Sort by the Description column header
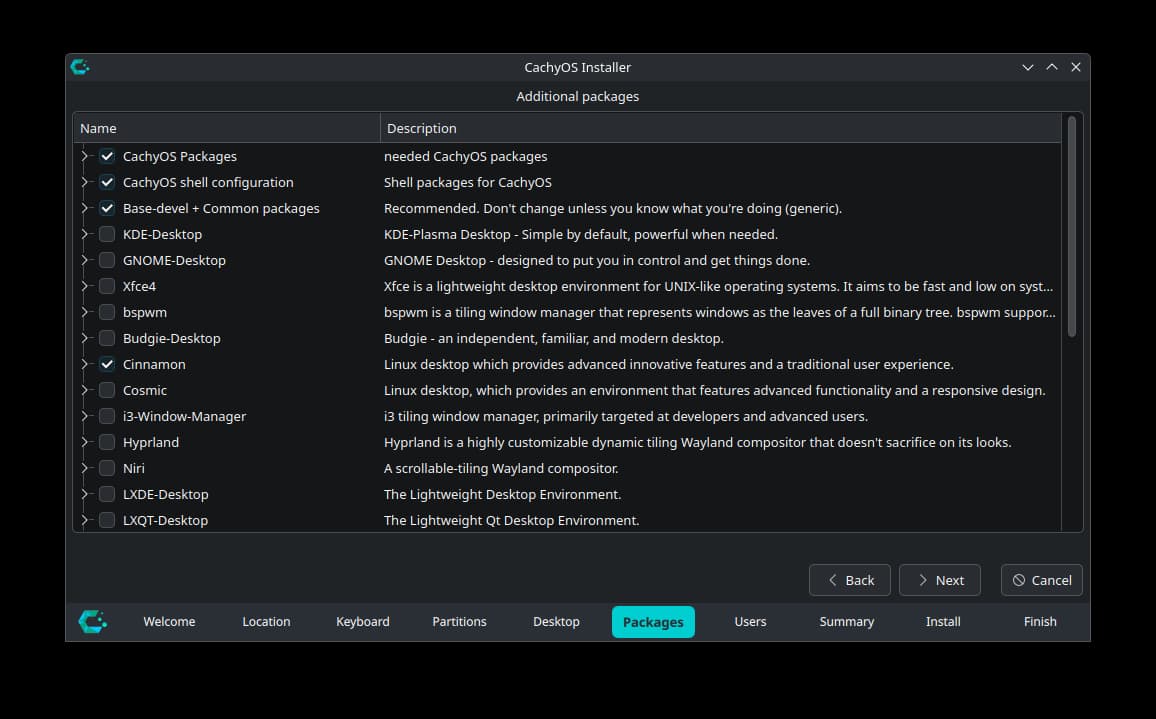1156x719 pixels. pyautogui.click(x=720, y=128)
